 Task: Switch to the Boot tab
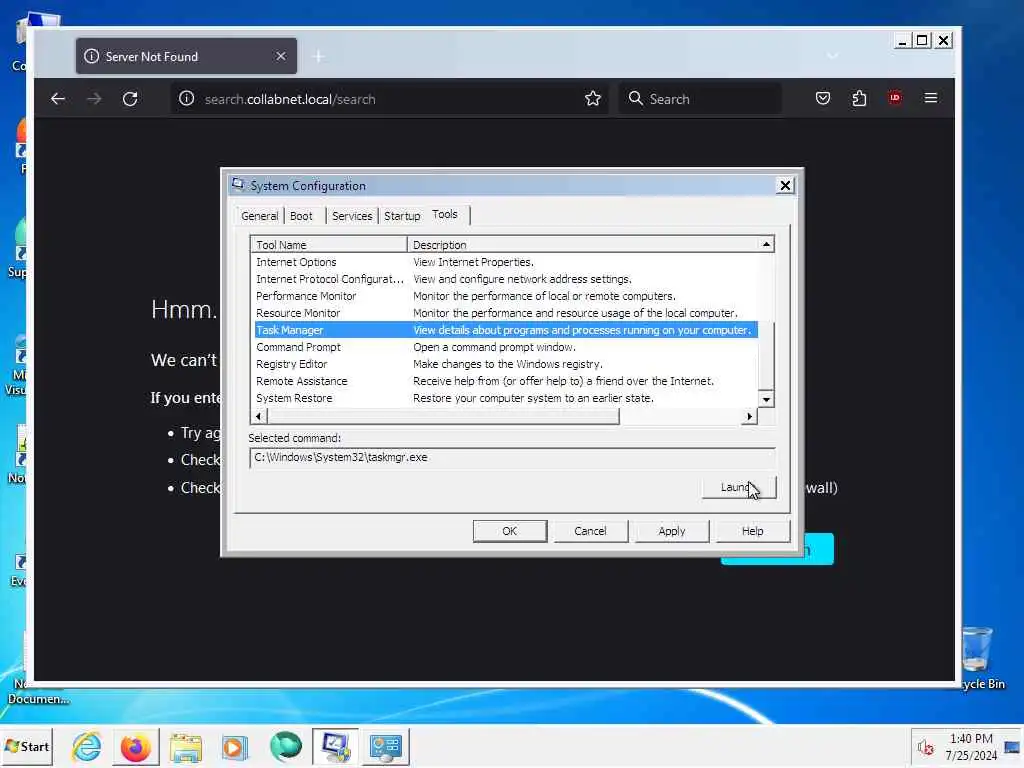(x=301, y=216)
